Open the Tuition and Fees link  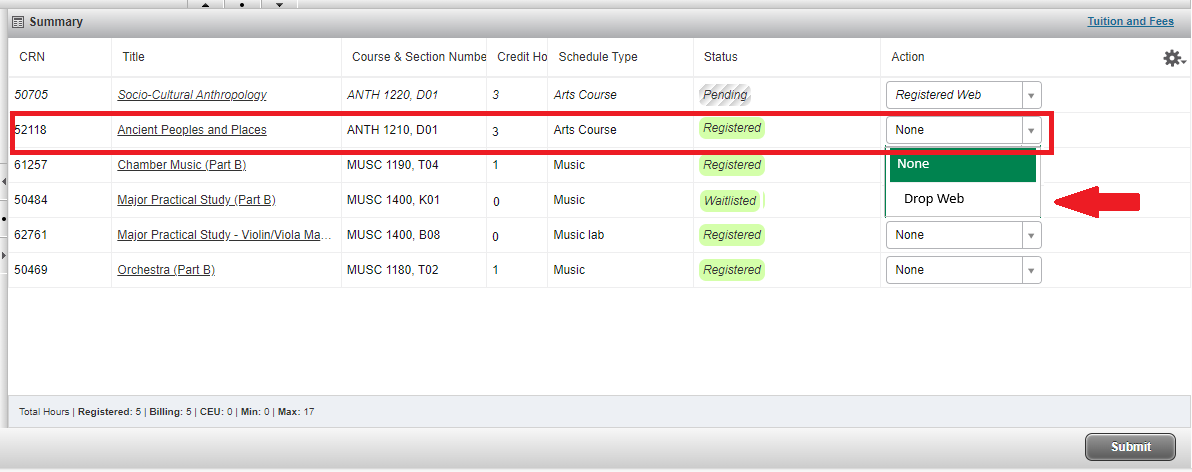tap(1130, 21)
